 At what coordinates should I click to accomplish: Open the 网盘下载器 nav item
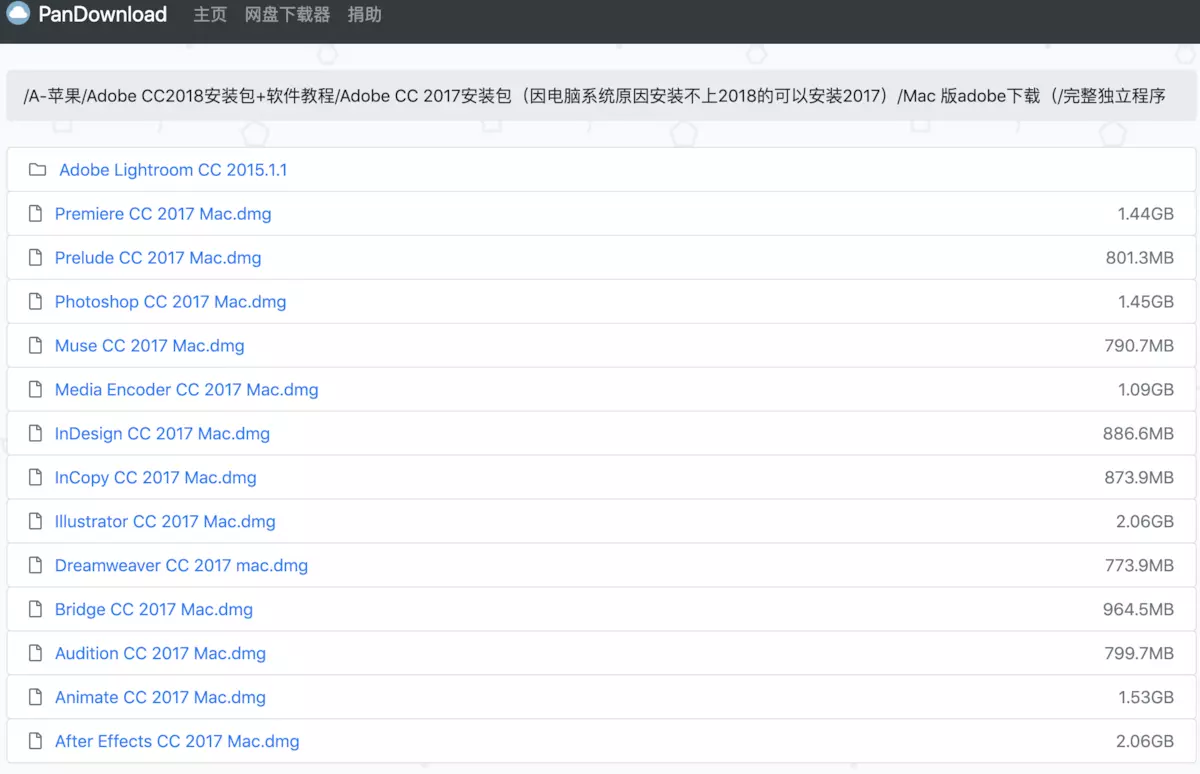[287, 15]
